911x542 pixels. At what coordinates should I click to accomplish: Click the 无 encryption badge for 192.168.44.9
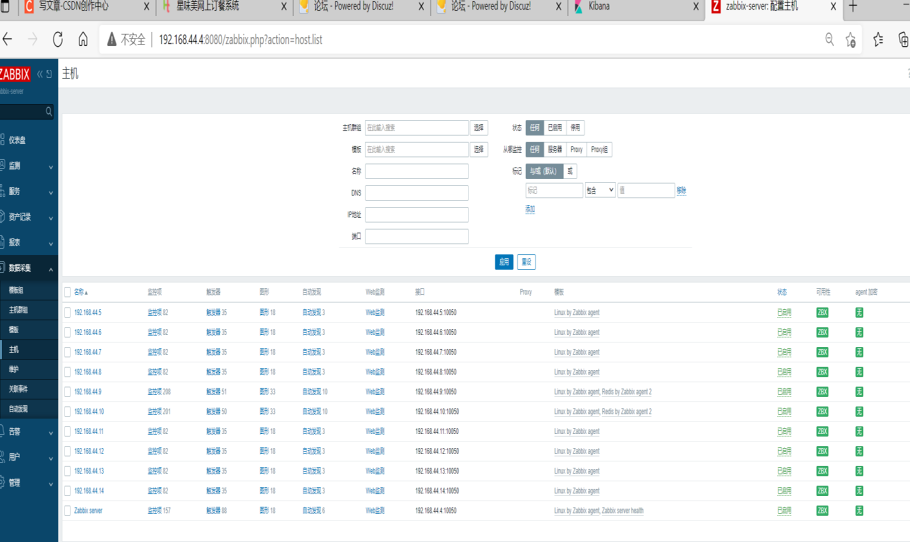click(x=859, y=392)
